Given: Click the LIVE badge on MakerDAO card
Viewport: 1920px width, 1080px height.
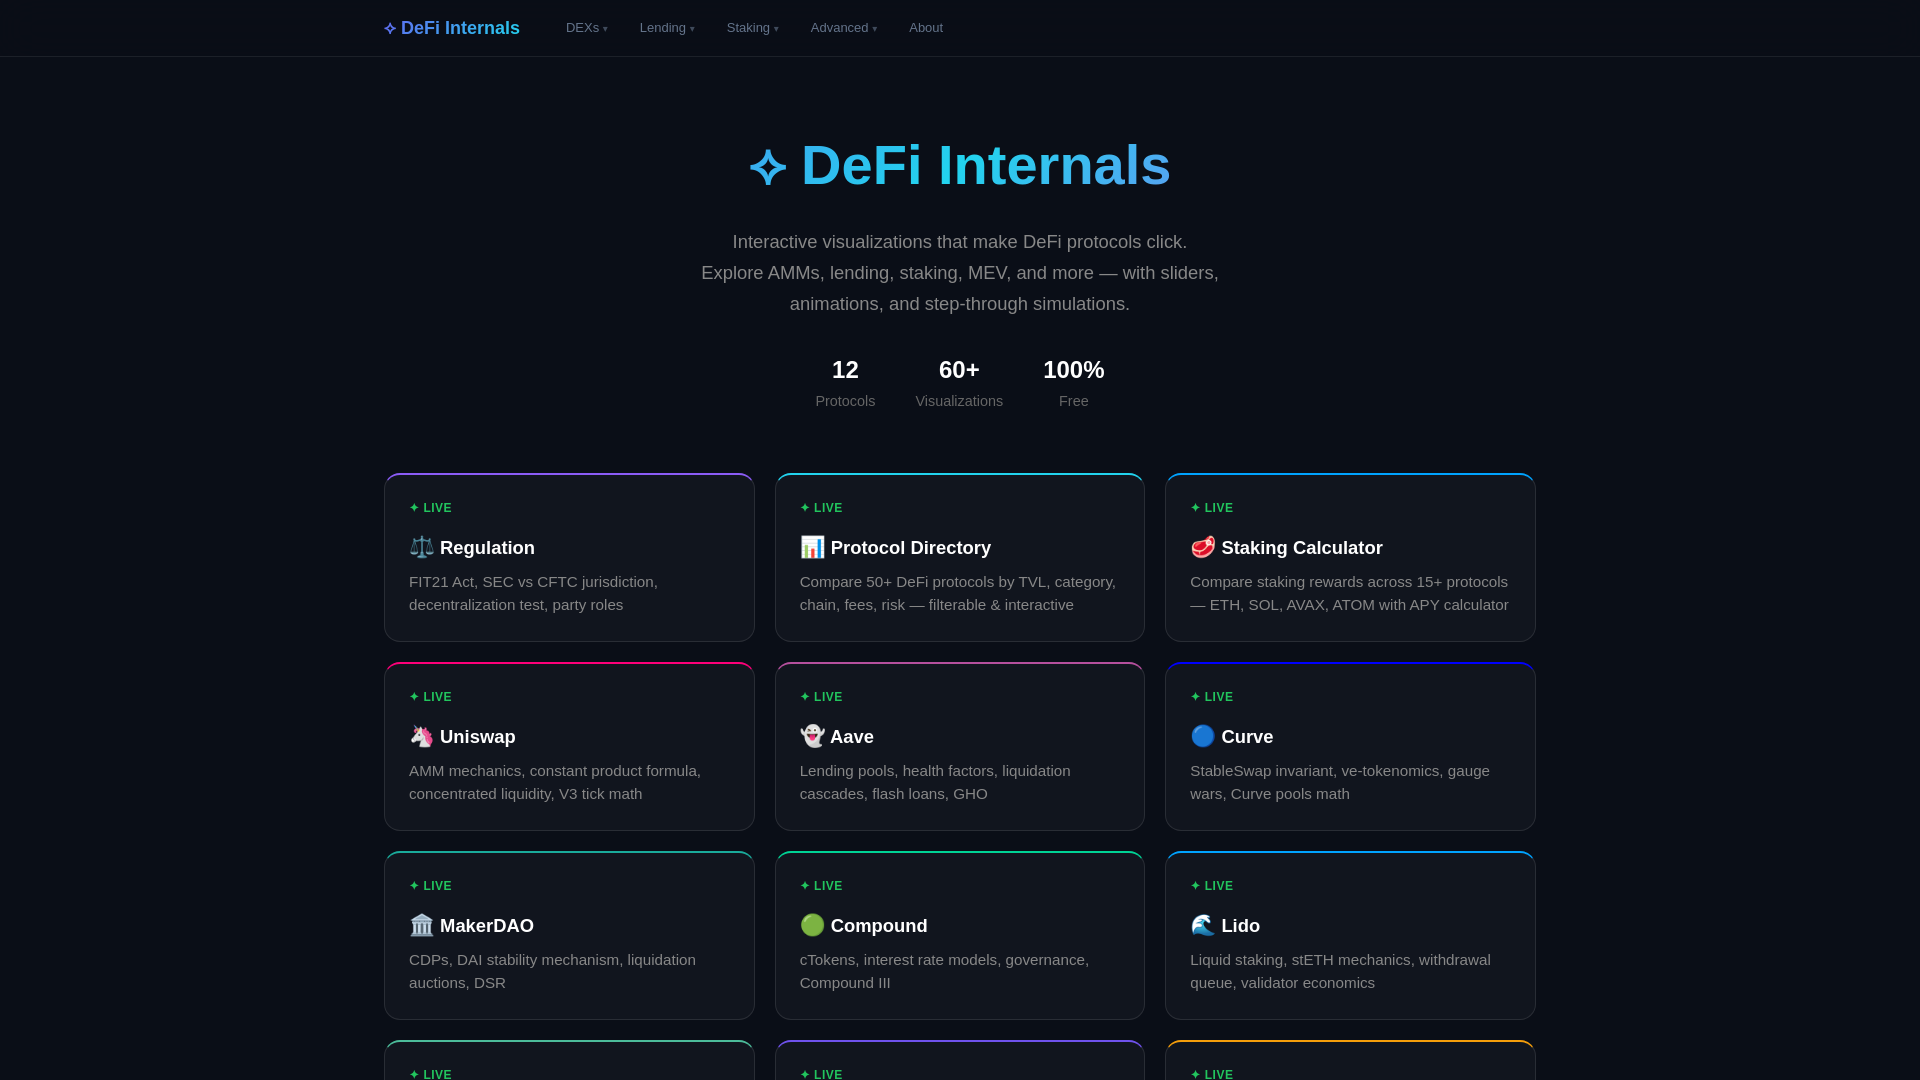Looking at the screenshot, I should click(430, 886).
